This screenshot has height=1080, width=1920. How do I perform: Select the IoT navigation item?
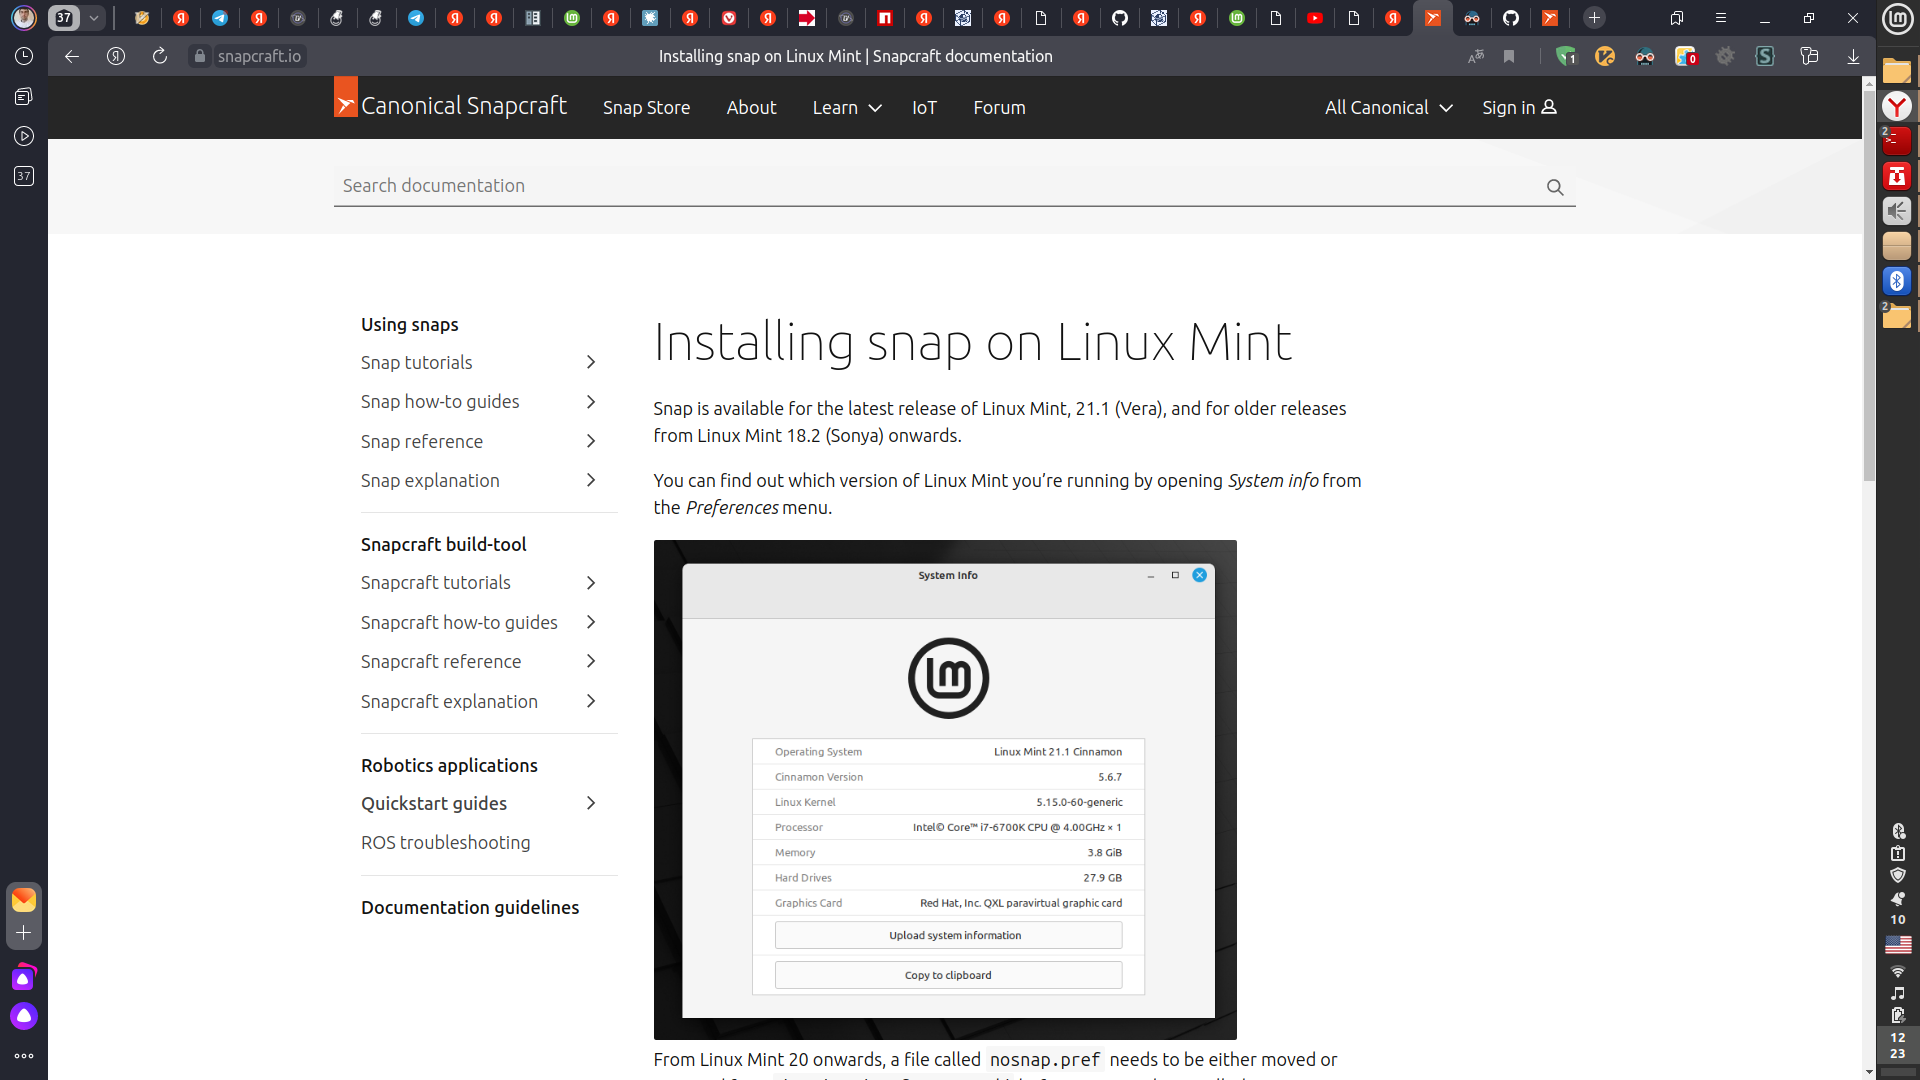click(924, 108)
